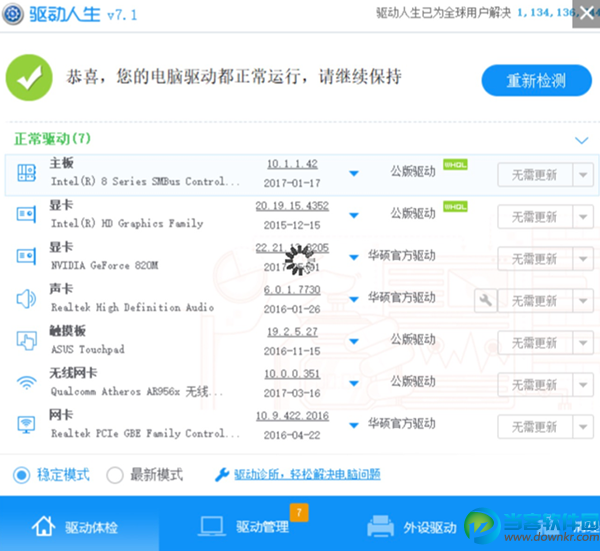Click the orange 7 badge on 驱动管理
Screen dimensions: 600x551
[299, 512]
